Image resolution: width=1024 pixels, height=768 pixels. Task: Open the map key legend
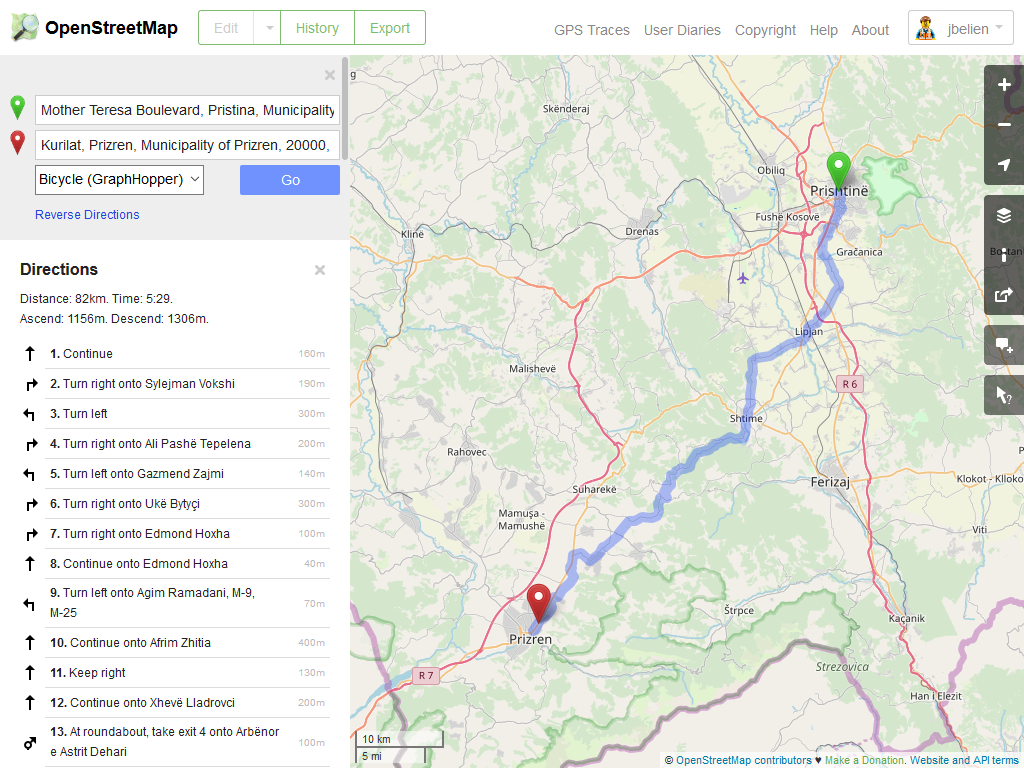click(1004, 256)
